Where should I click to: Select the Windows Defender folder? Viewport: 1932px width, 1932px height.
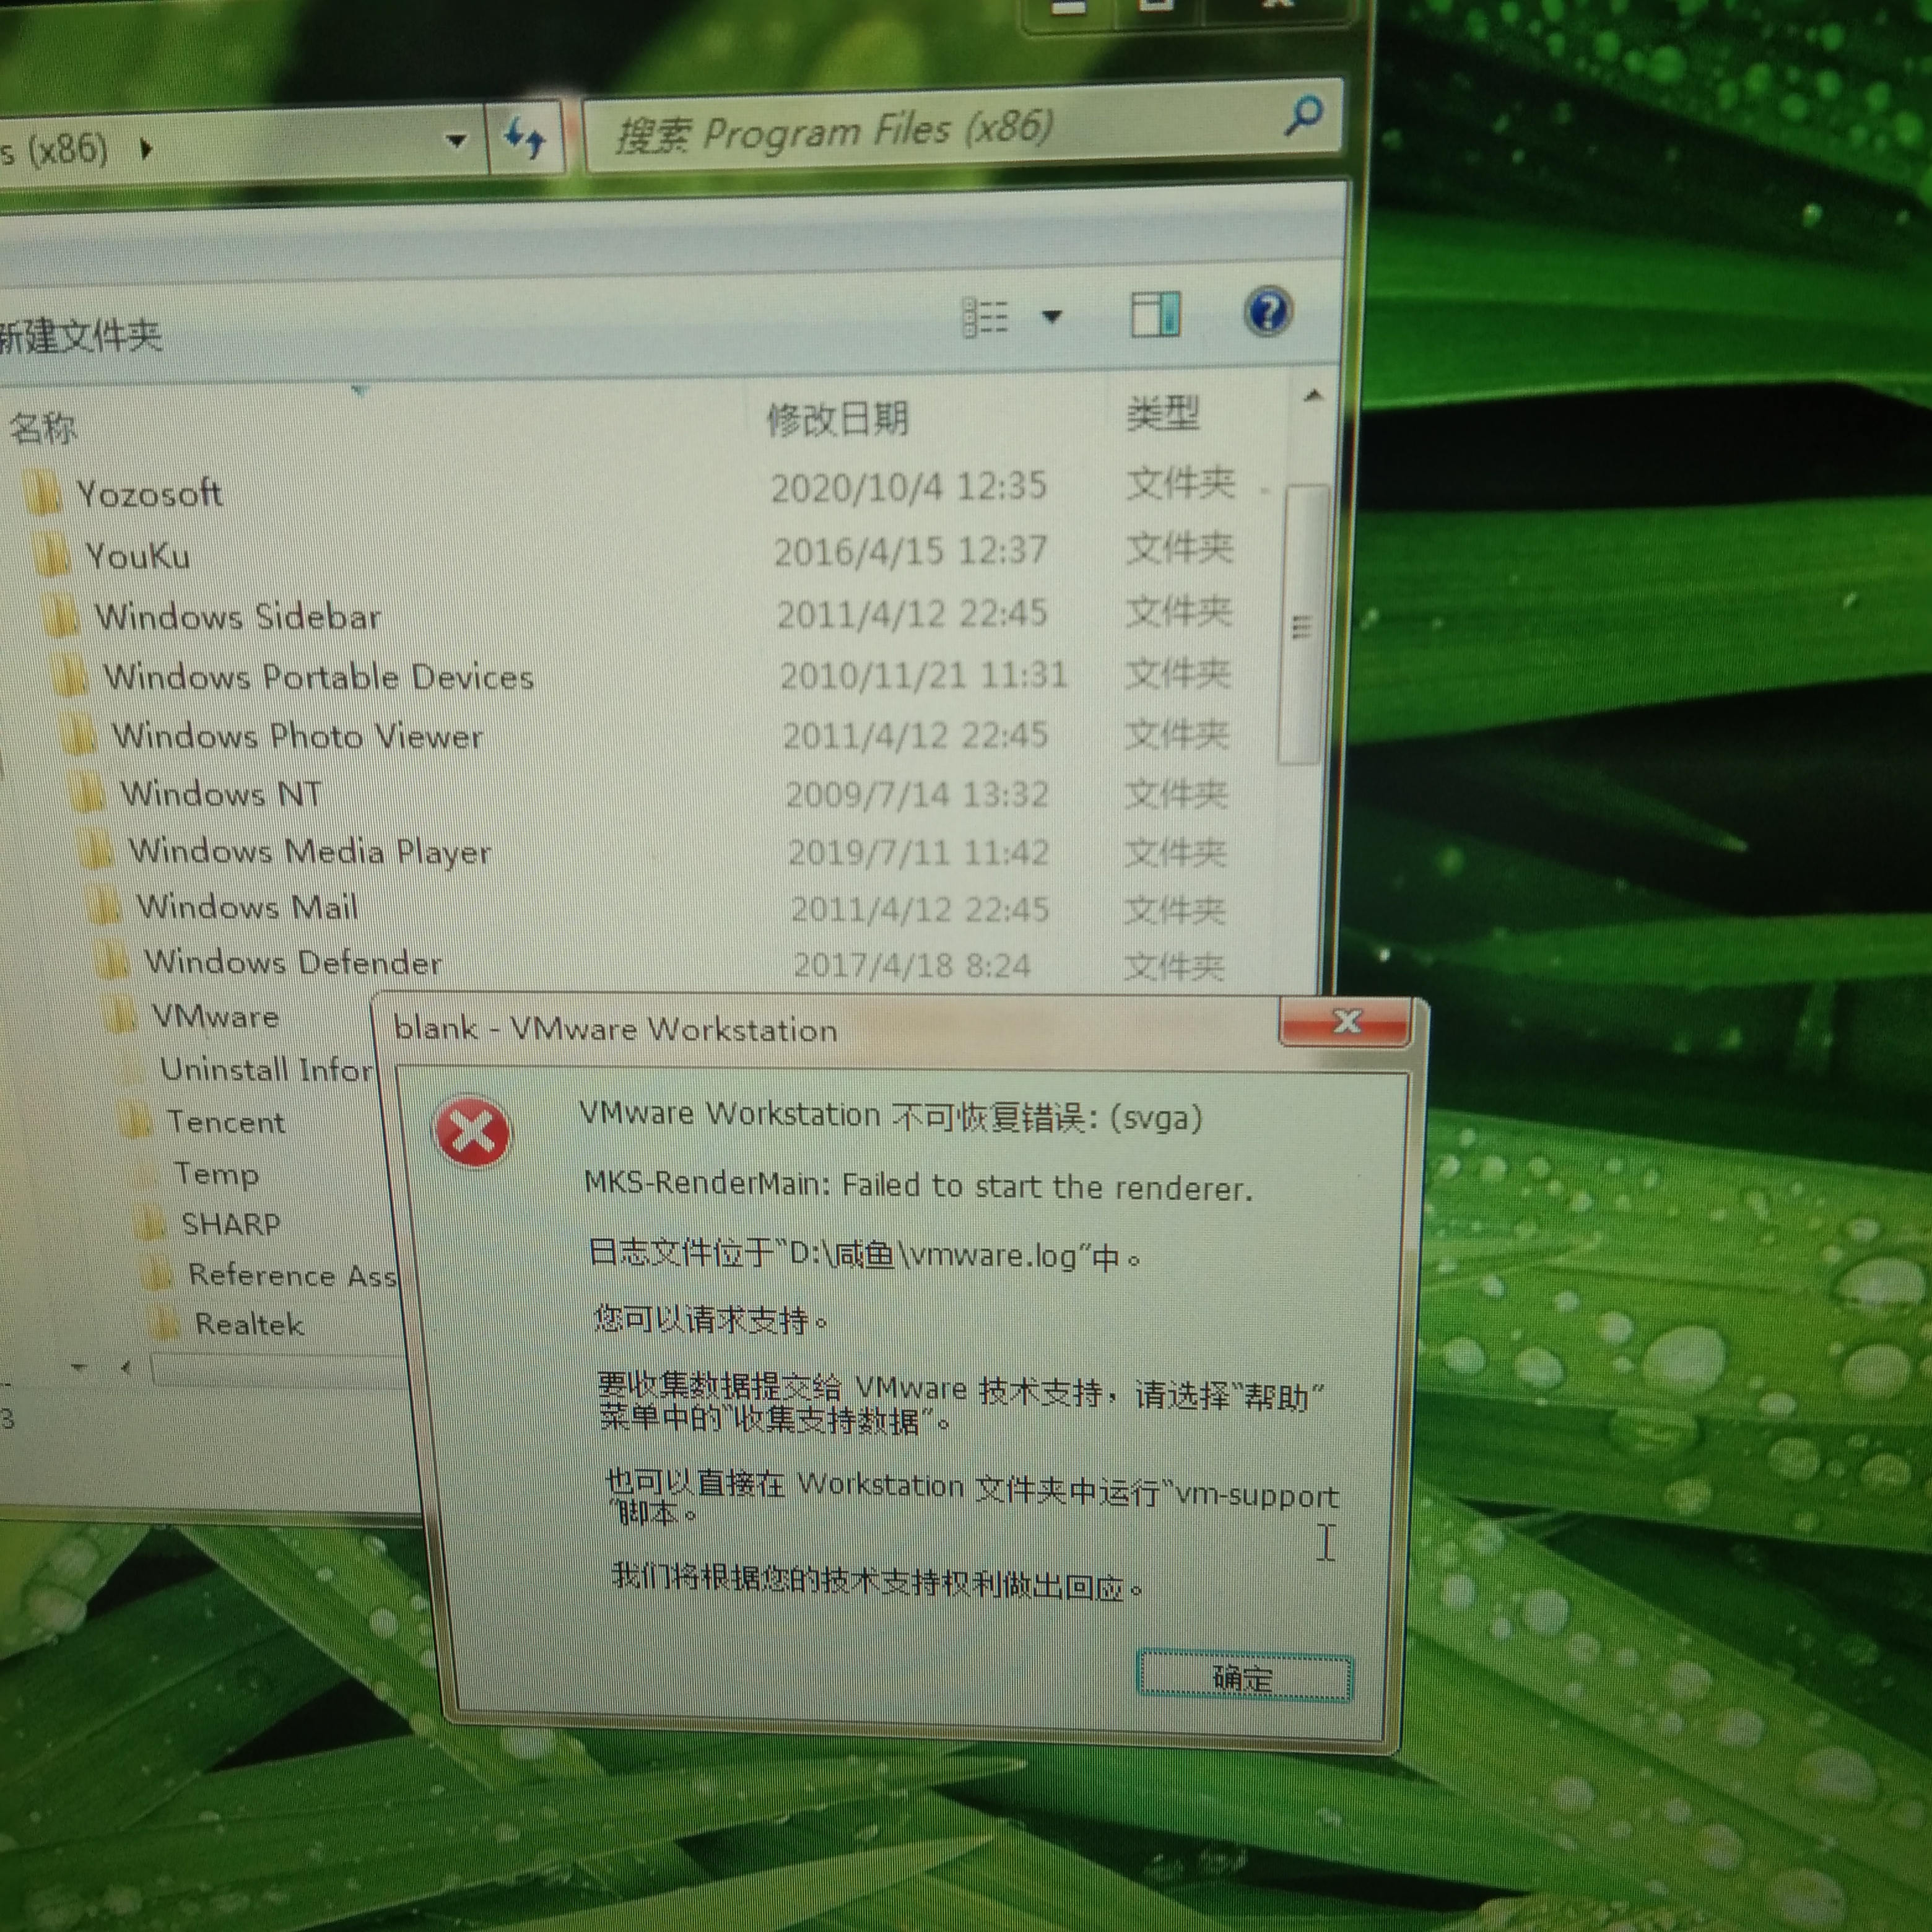pos(293,962)
